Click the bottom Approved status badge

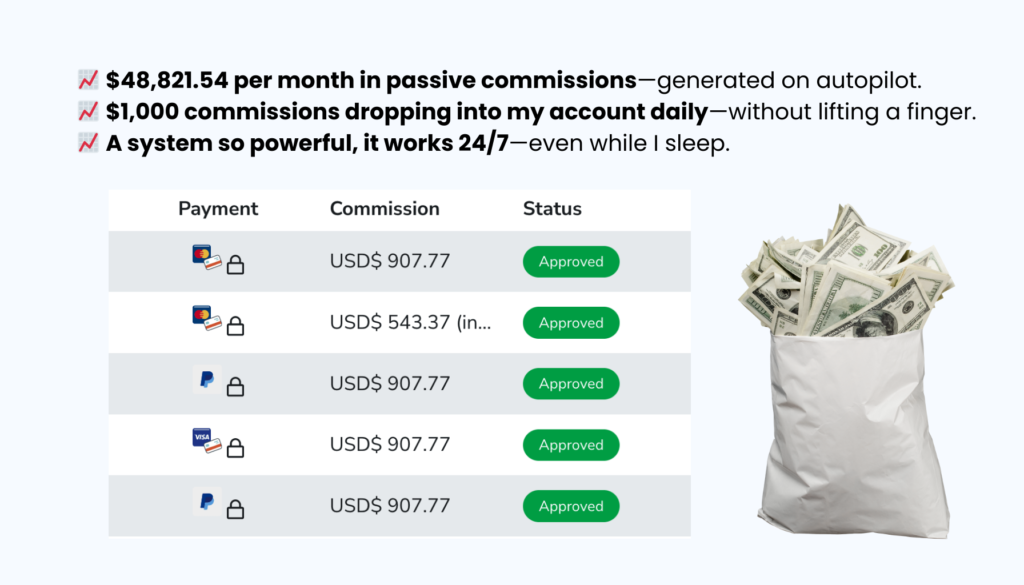pyautogui.click(x=571, y=506)
